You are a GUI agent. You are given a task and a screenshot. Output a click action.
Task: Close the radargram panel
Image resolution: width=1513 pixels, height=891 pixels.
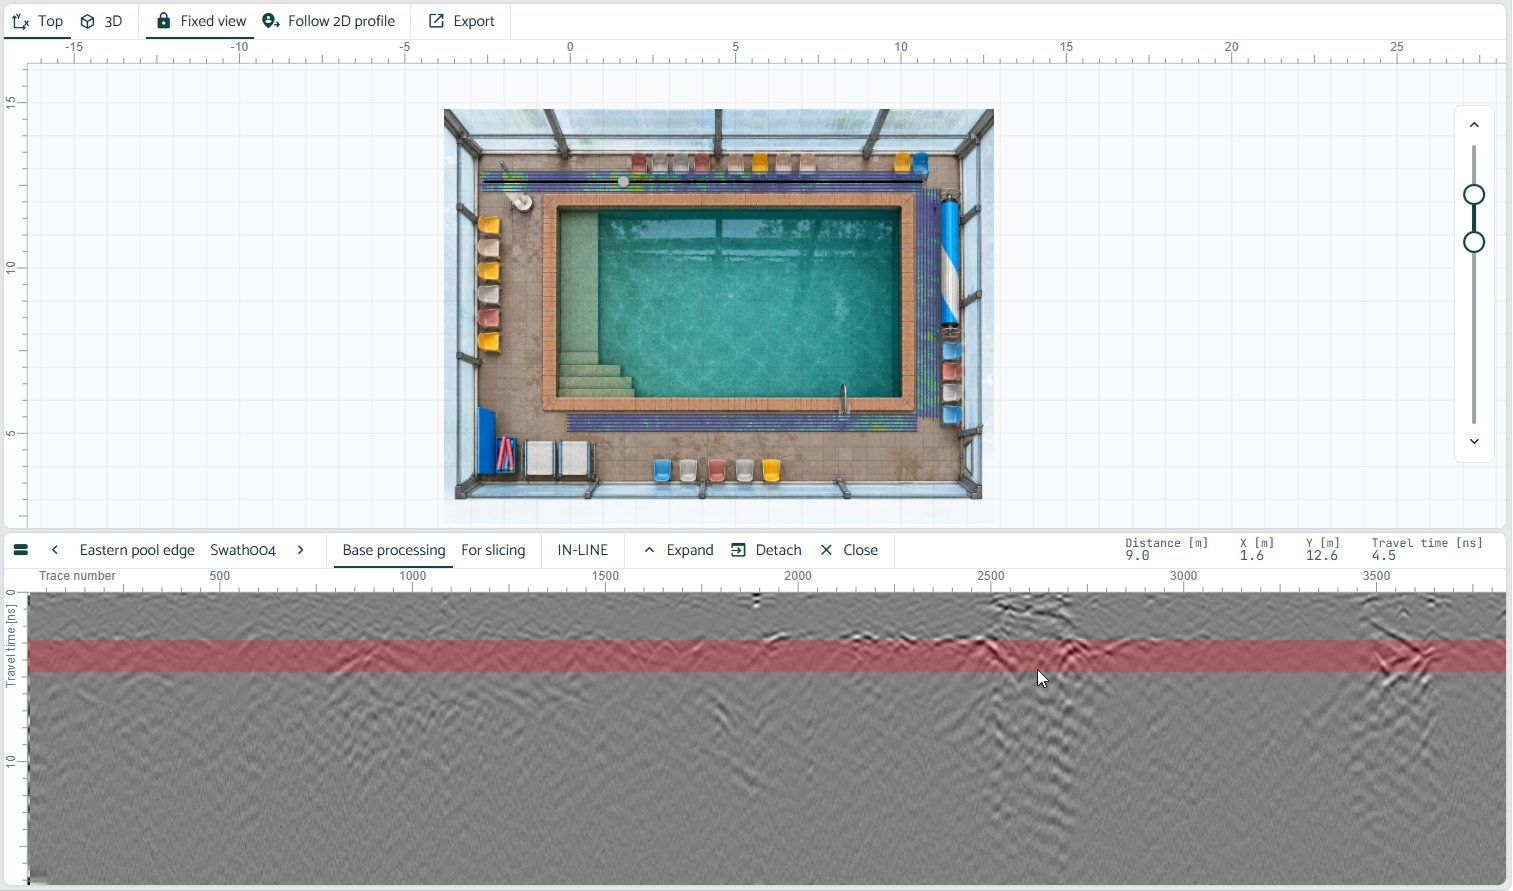[849, 550]
